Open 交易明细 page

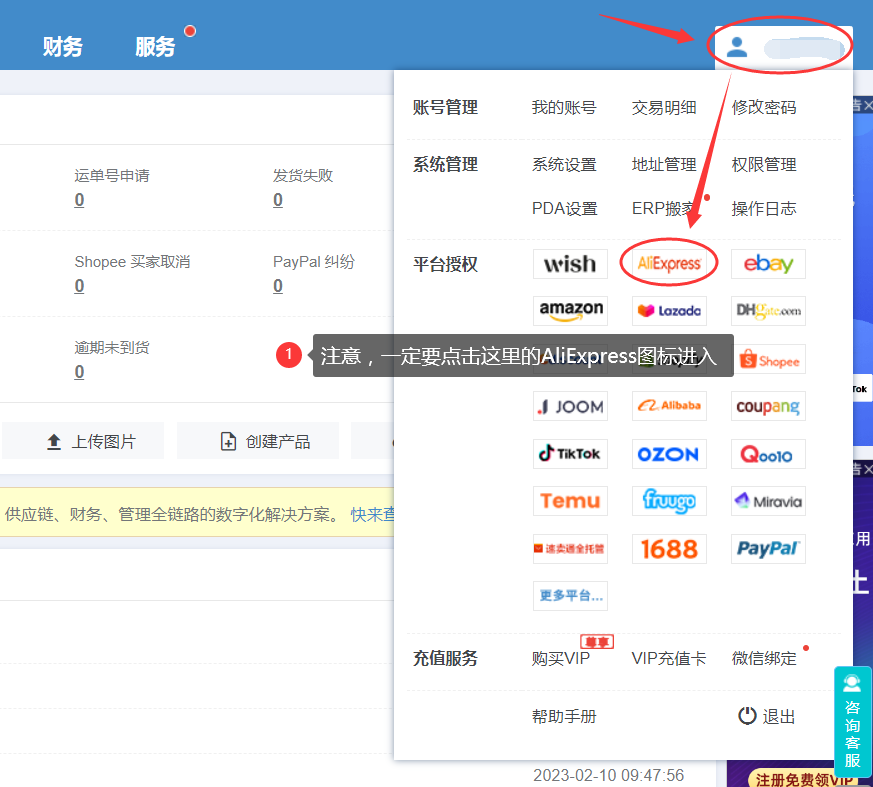pos(664,107)
